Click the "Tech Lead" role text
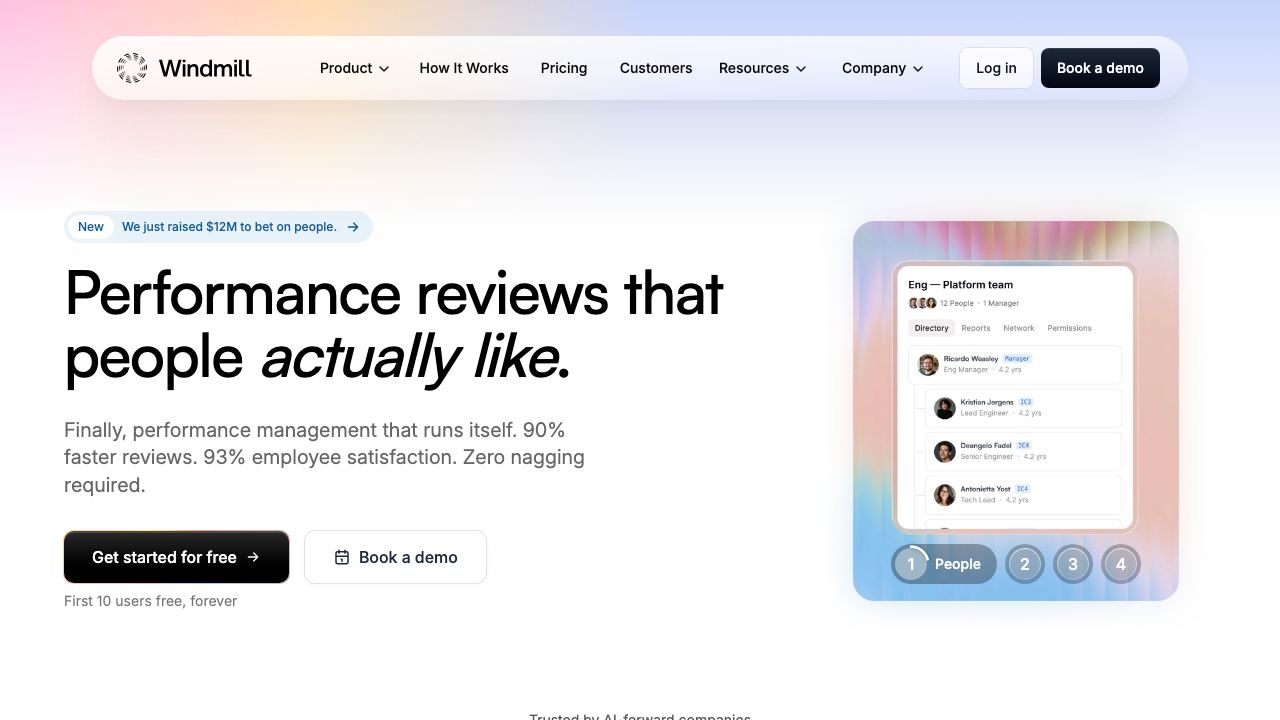This screenshot has width=1280, height=720. [x=977, y=500]
